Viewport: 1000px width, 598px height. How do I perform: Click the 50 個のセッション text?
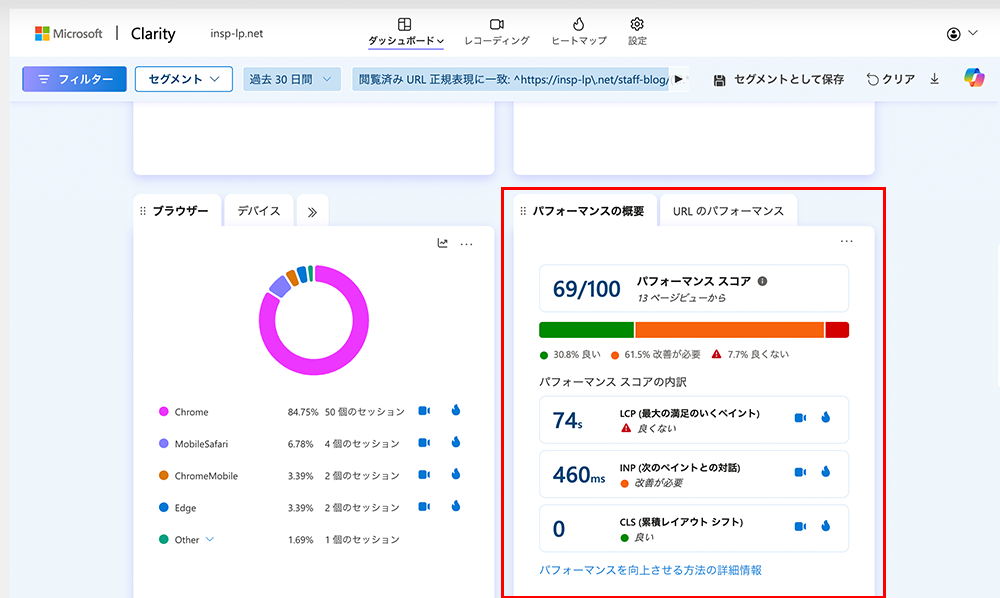pyautogui.click(x=365, y=412)
